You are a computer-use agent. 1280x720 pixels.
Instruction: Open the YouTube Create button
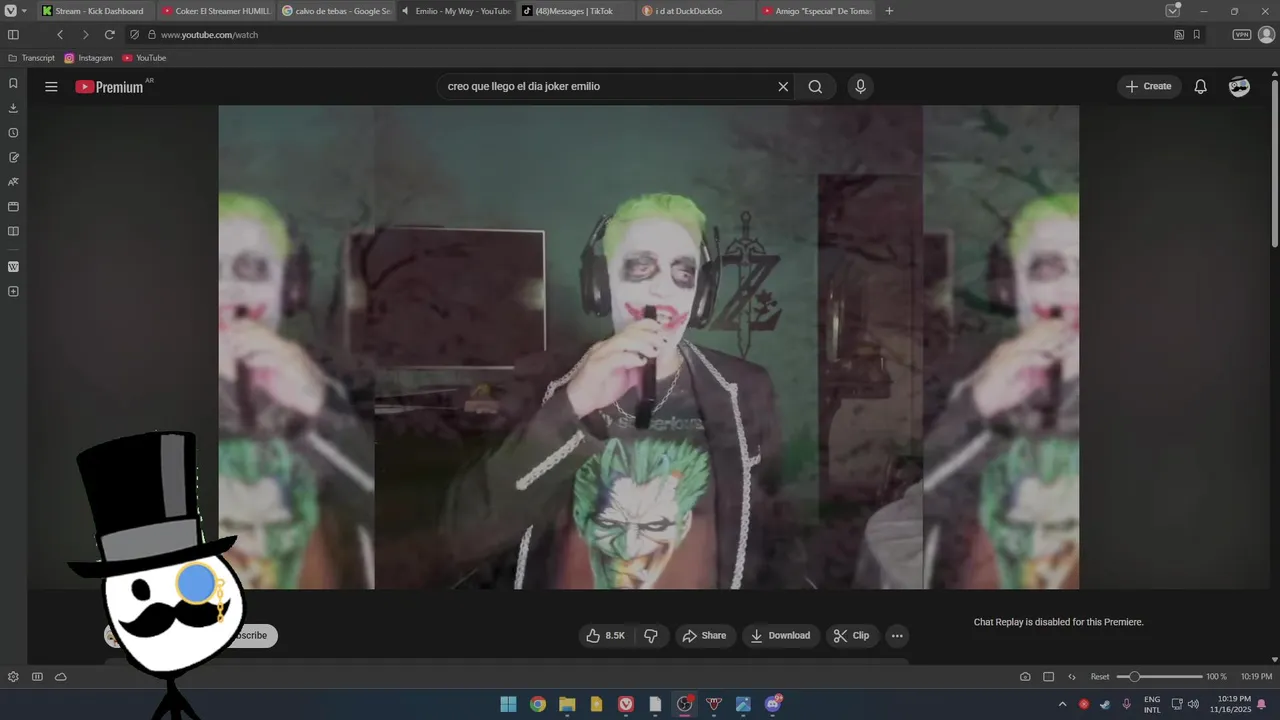[x=1149, y=86]
